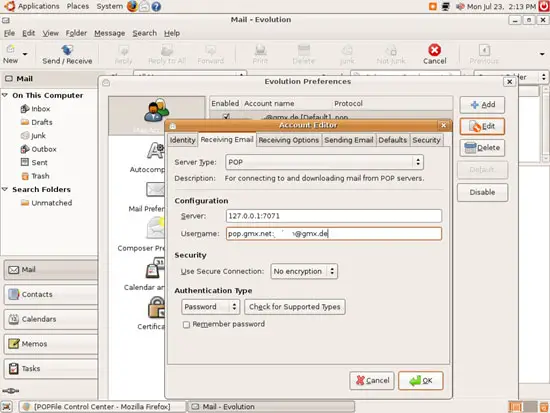
Task: Click the Firefox launcher in top panel
Action: pyautogui.click(x=132, y=6)
